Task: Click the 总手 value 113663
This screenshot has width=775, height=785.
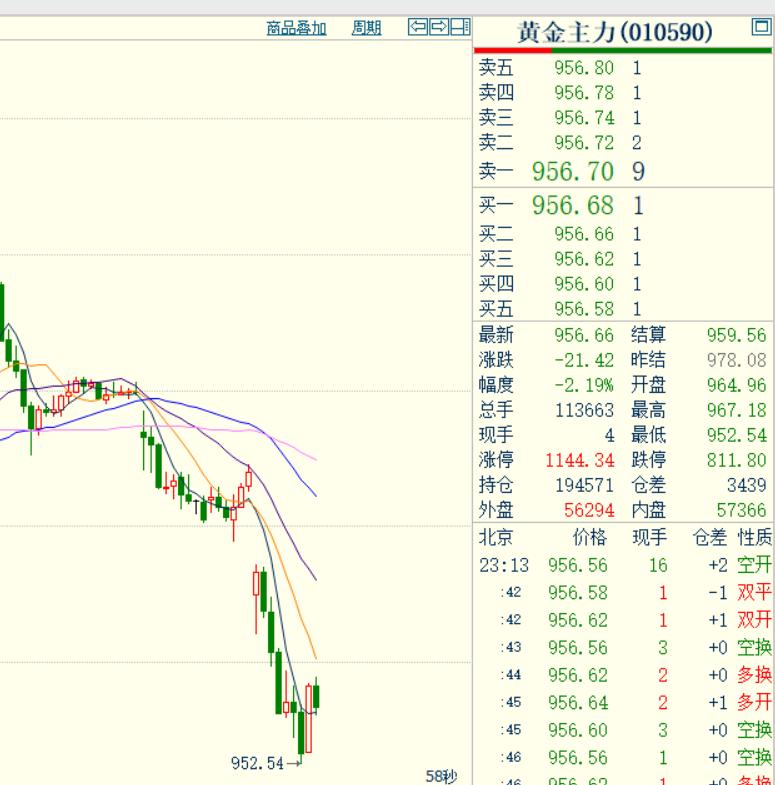Action: (x=584, y=410)
